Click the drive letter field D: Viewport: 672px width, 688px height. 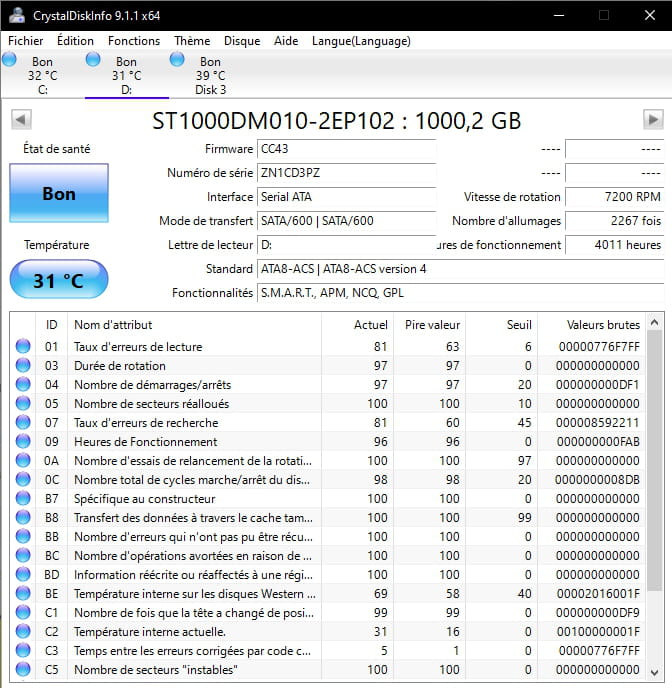pyautogui.click(x=347, y=245)
